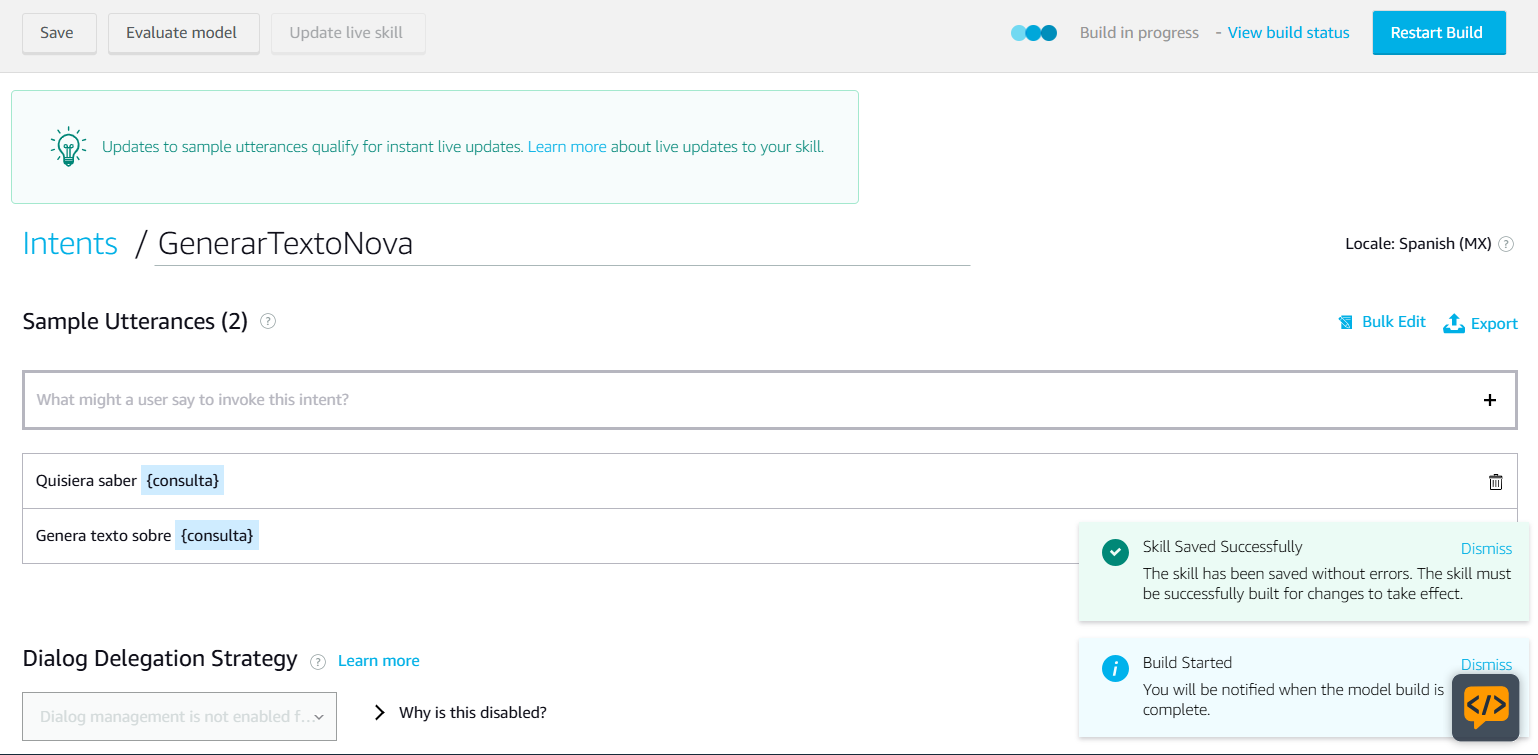Click the help icon beside Dialog Delegation Strategy
This screenshot has width=1538, height=755.
point(318,661)
